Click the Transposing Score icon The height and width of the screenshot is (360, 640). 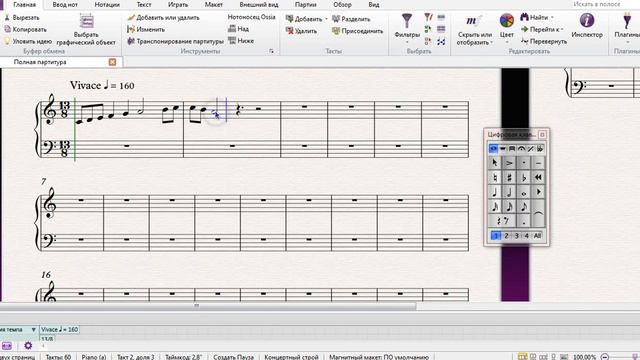[x=131, y=41]
